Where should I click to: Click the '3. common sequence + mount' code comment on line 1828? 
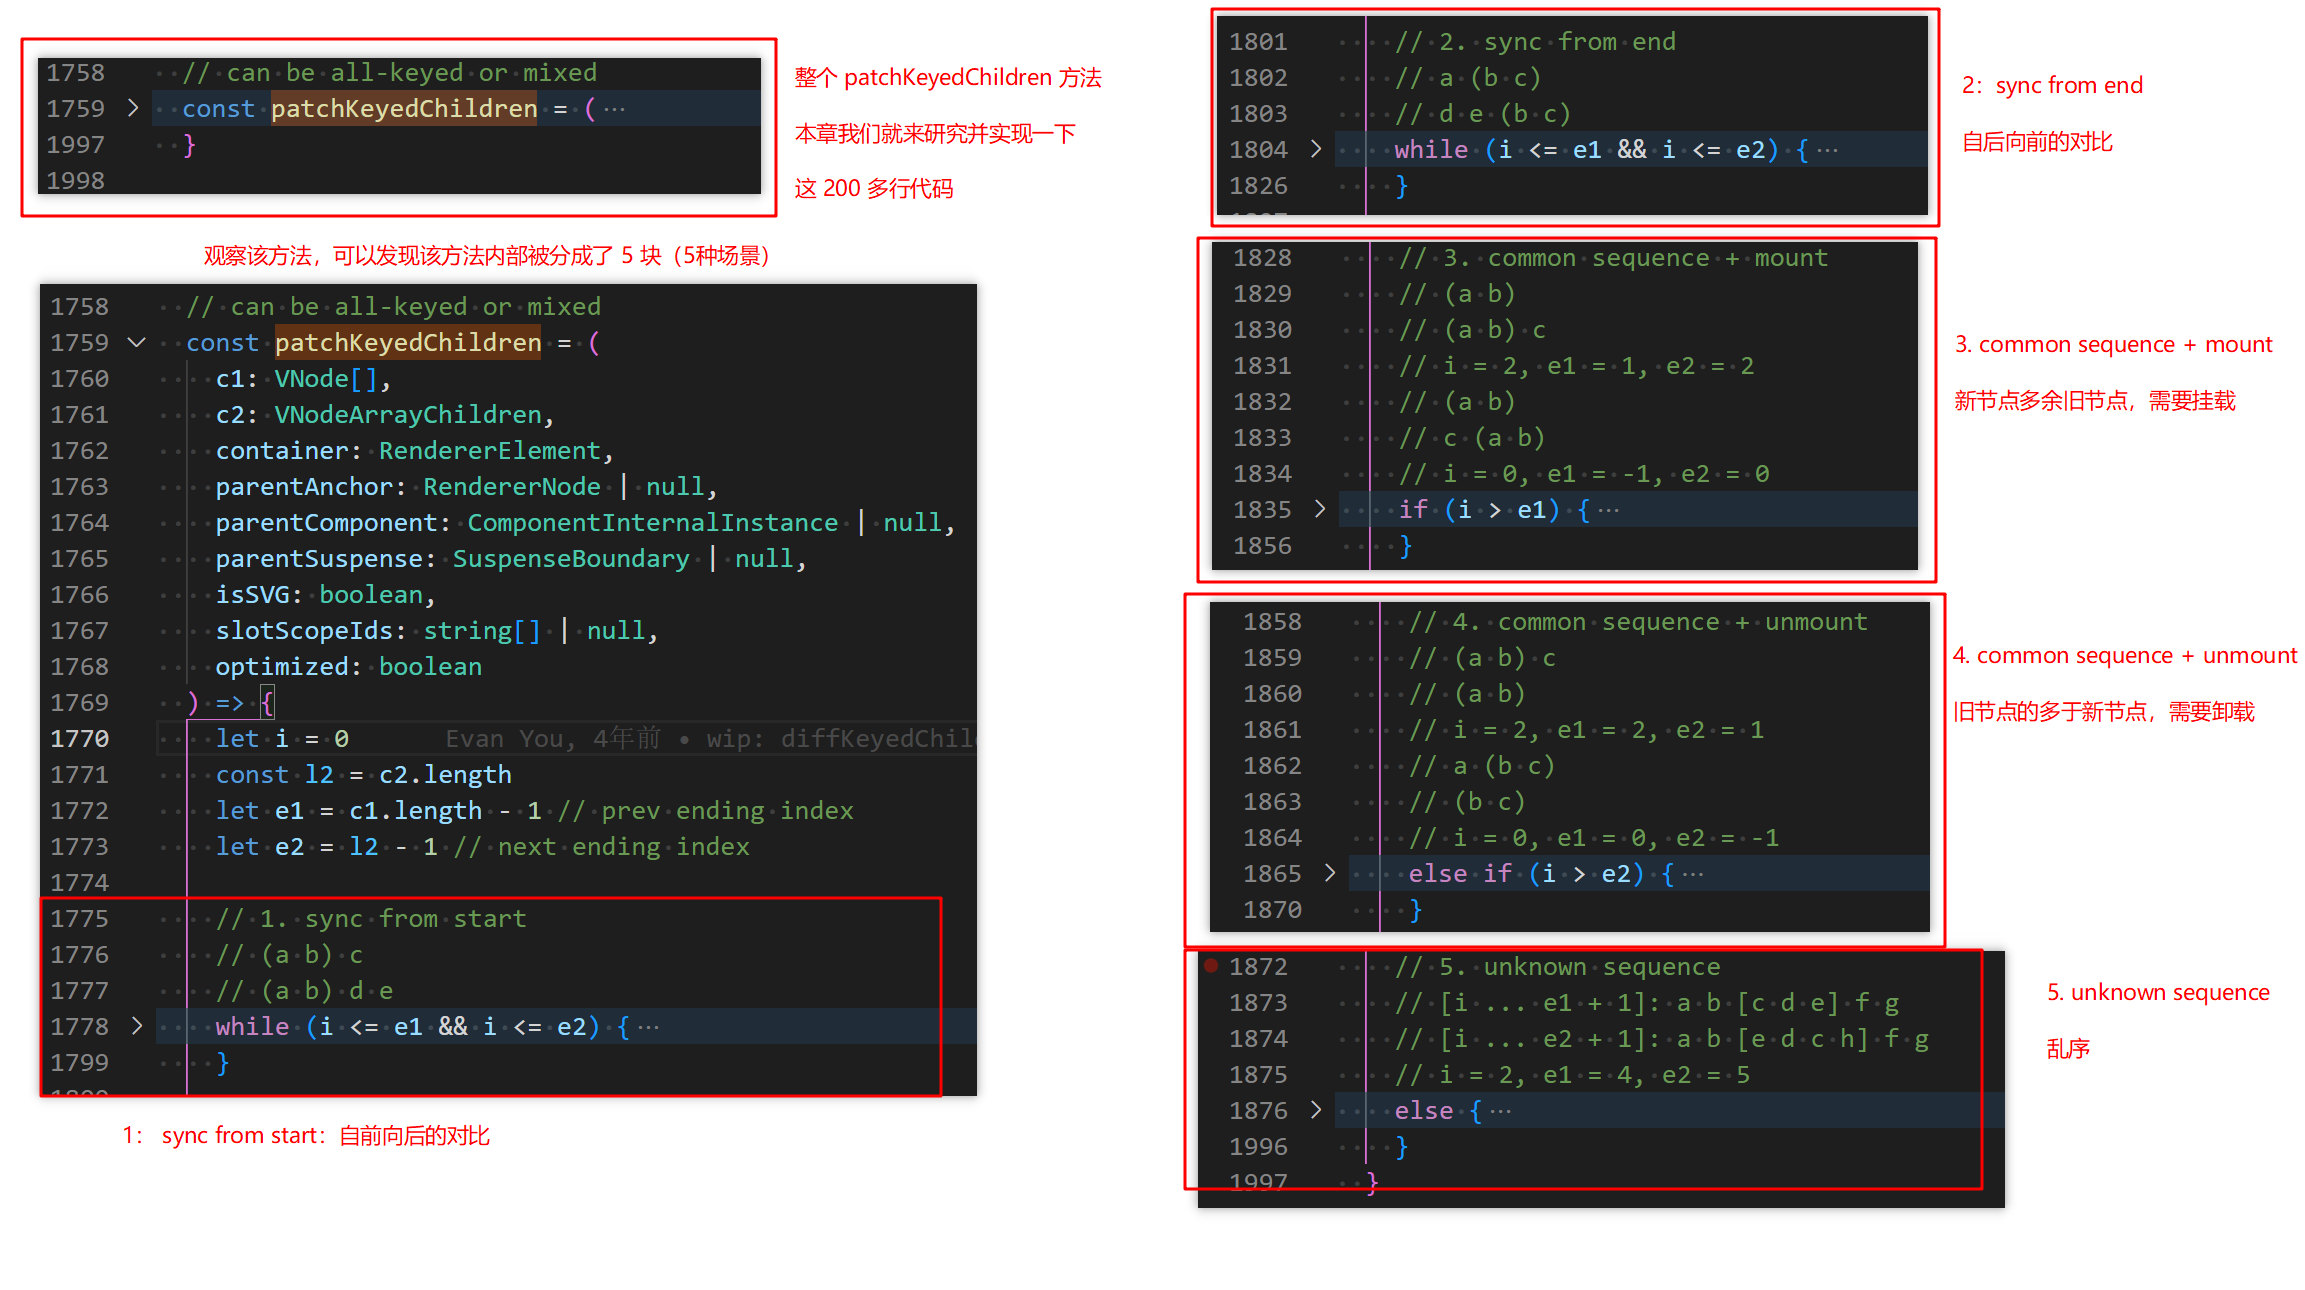coord(1613,258)
